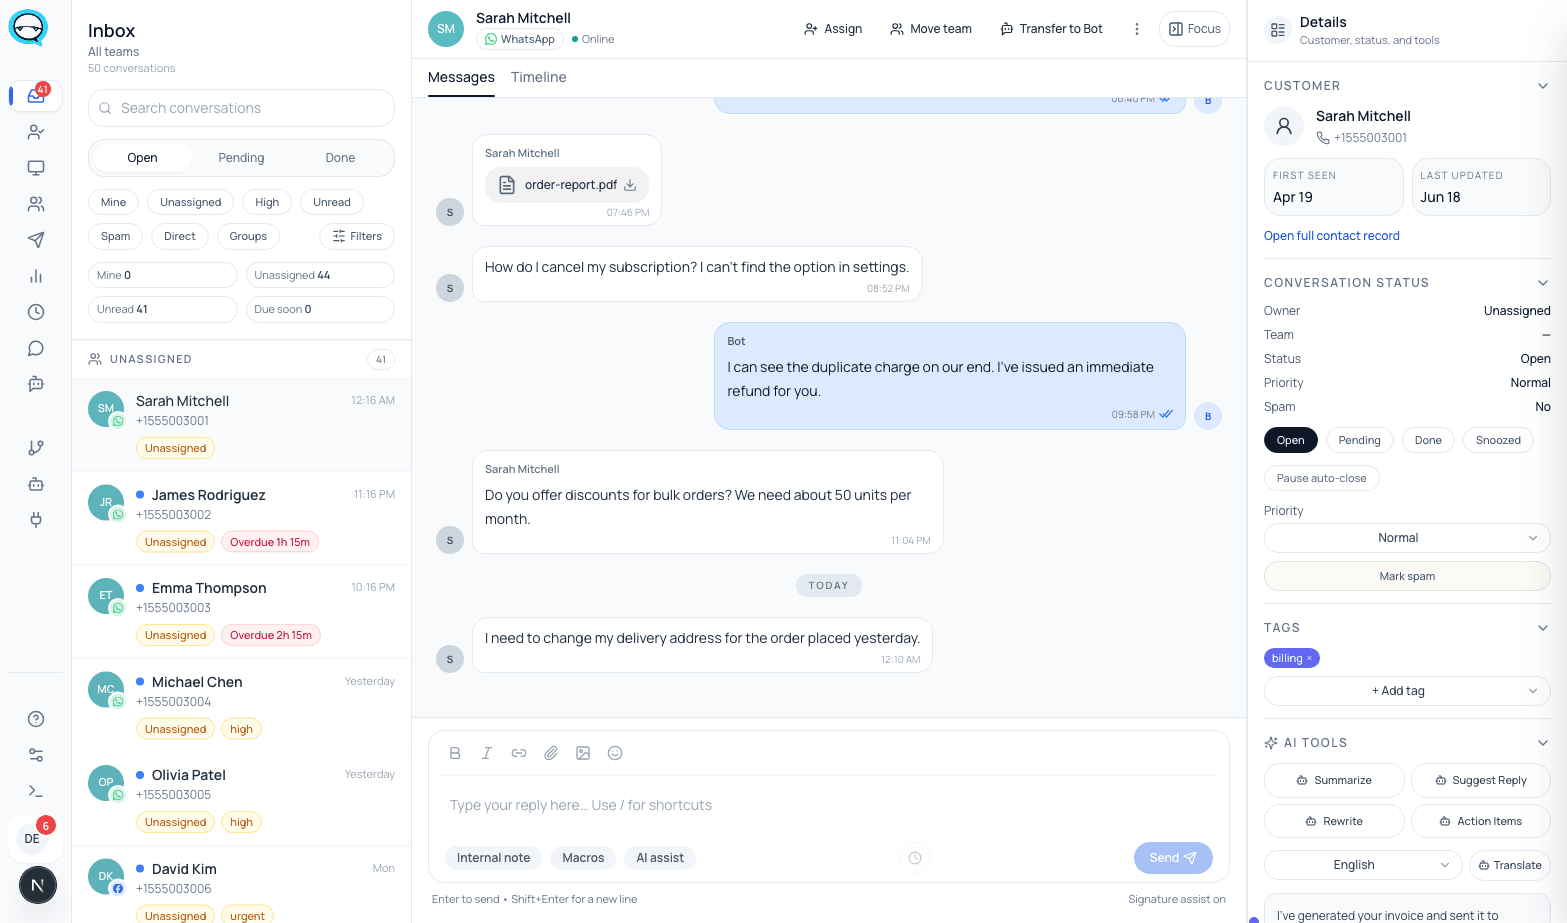
Task: Collapse the AI Tools section
Action: click(x=1543, y=743)
